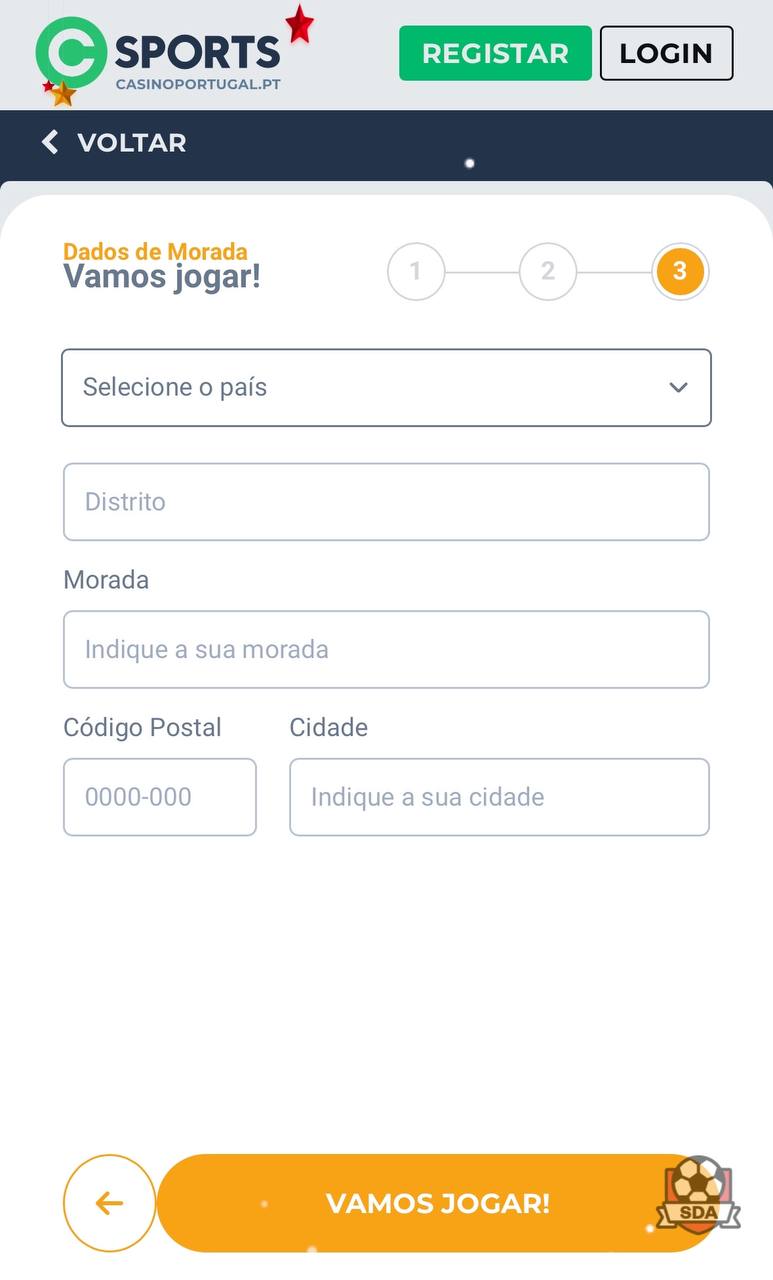Click the Casino Portugal Sports logo
This screenshot has width=773, height=1280.
tap(160, 55)
